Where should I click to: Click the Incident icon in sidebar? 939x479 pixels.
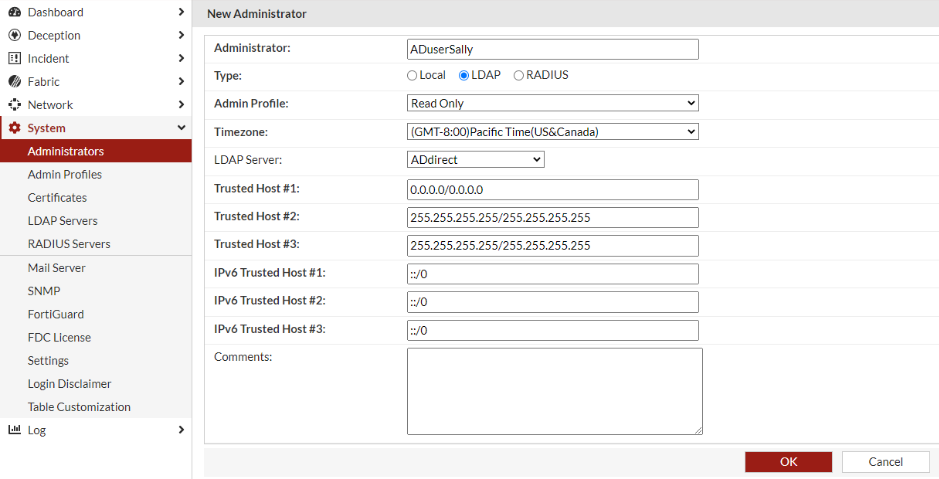coord(14,58)
